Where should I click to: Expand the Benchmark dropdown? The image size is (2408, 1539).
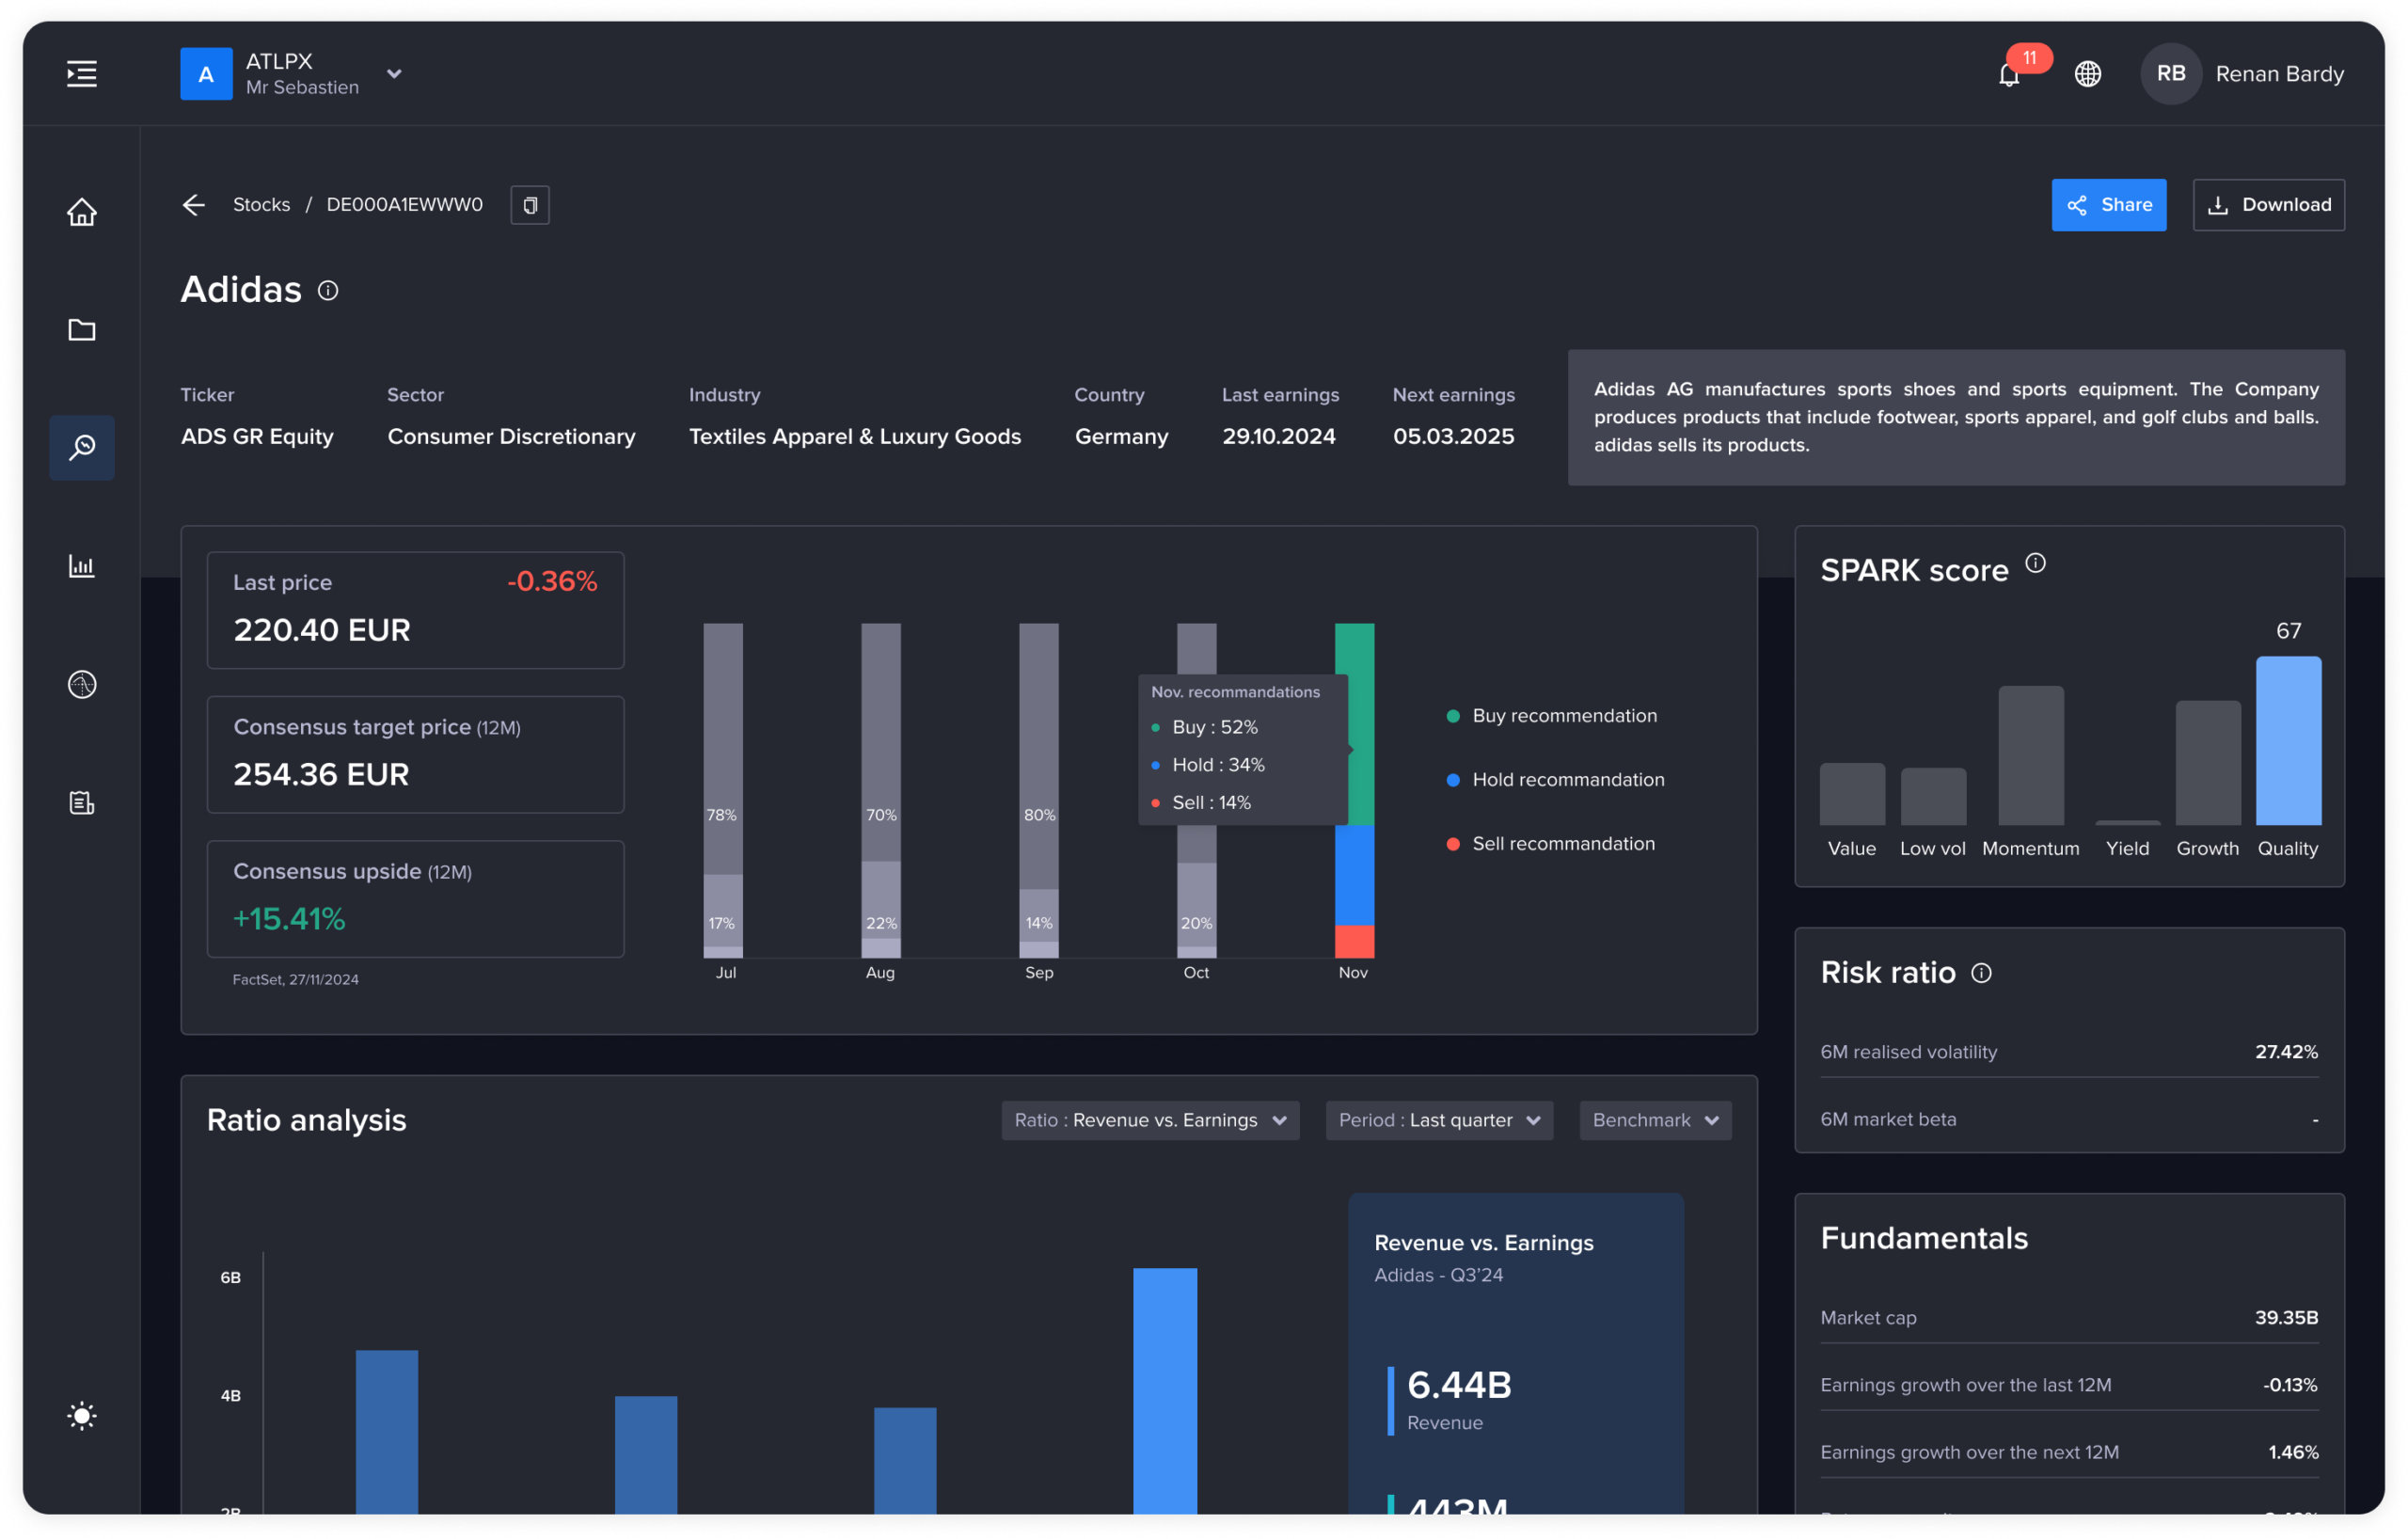[1655, 1120]
